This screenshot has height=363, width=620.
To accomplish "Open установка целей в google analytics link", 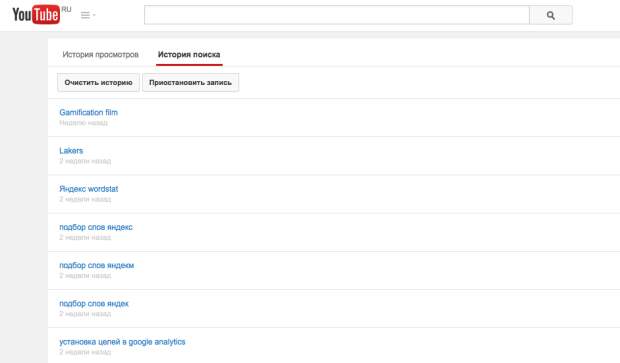I will tap(122, 342).
